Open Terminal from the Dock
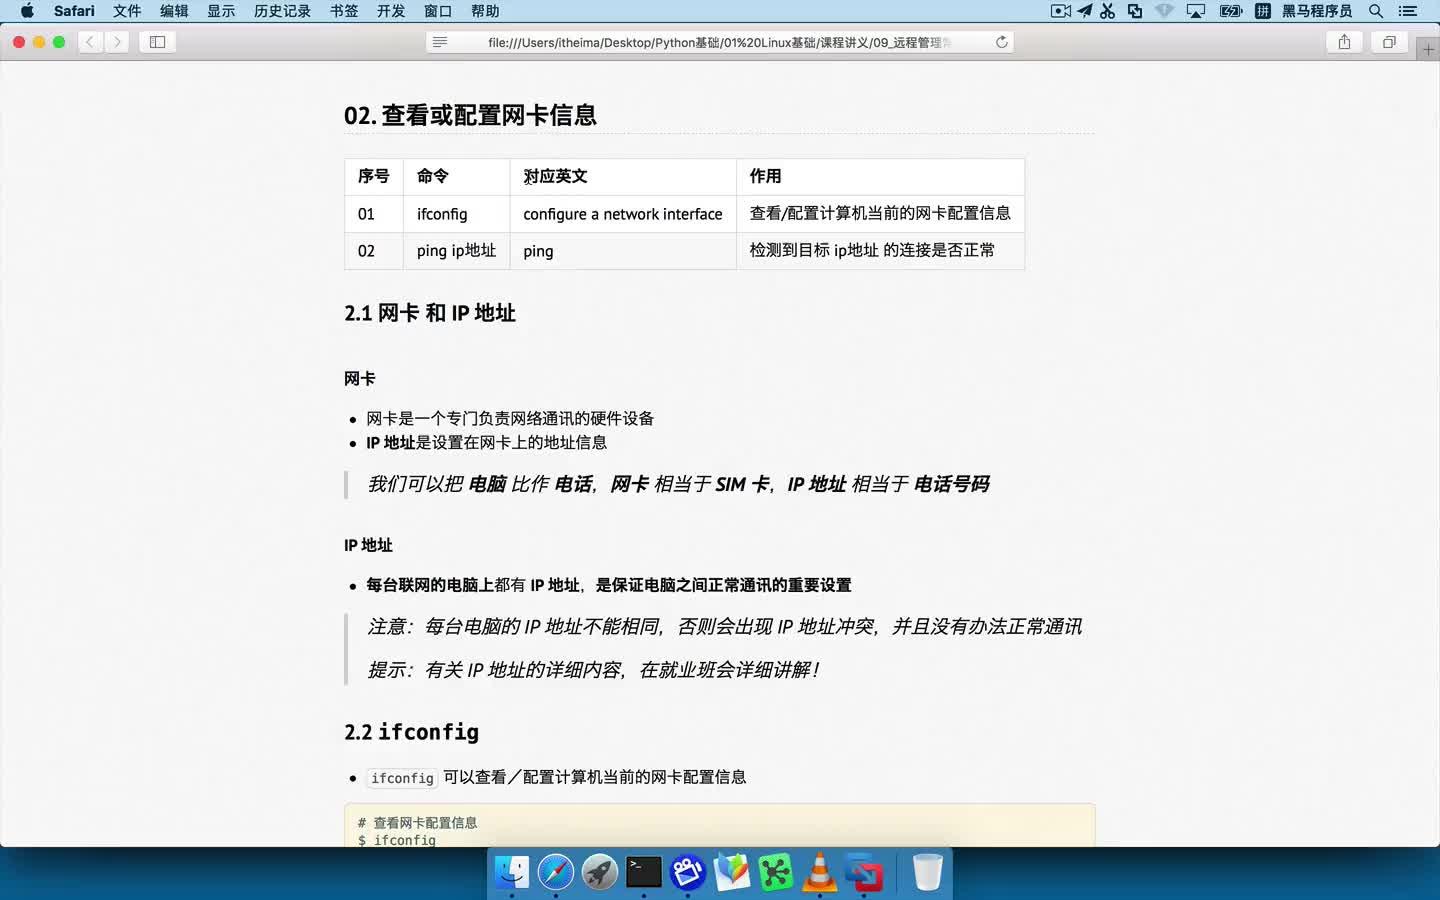Image resolution: width=1440 pixels, height=900 pixels. (644, 872)
